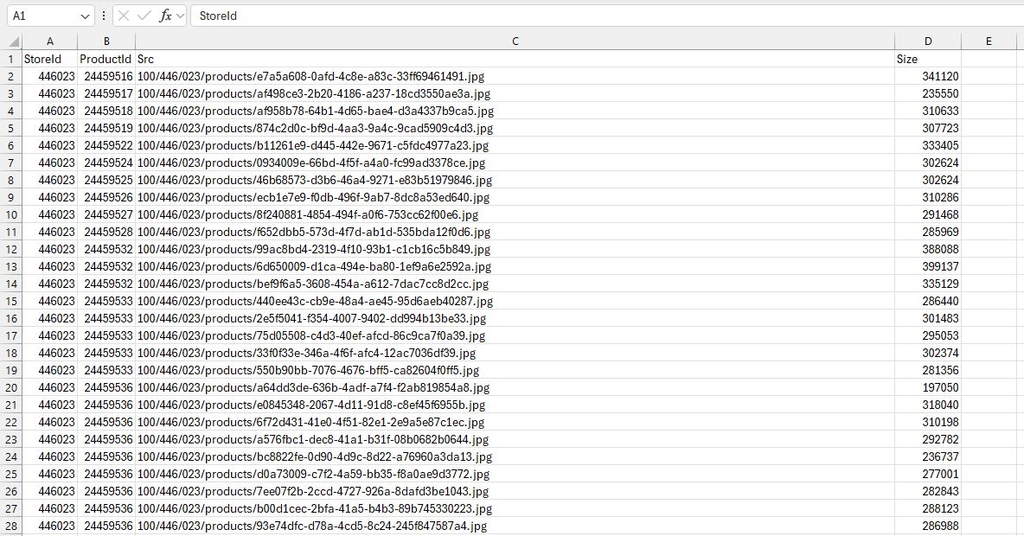
Task: Click the formula bar options dots handle
Action: click(103, 16)
